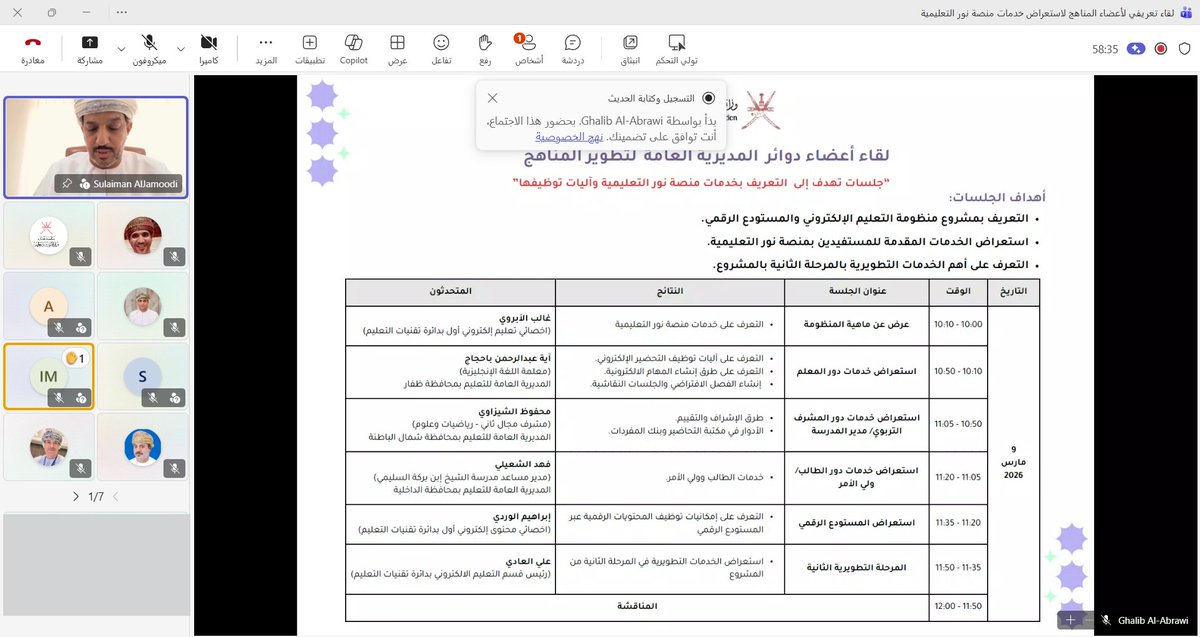This screenshot has height=637, width=1200.
Task: Request control of the presentation (تولي التحكم)
Action: coord(677,49)
